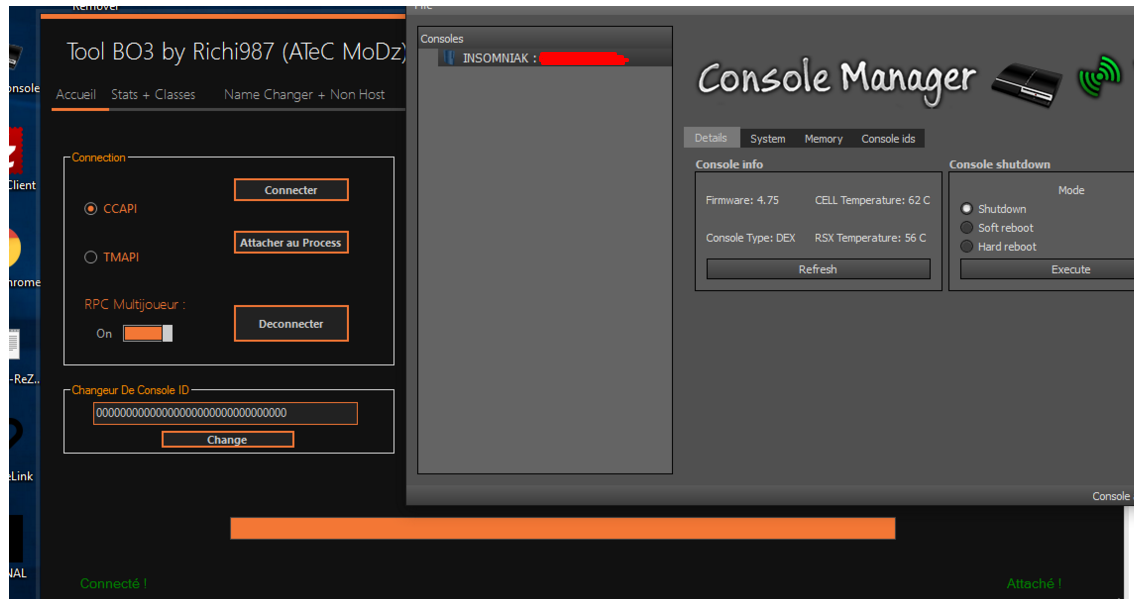Screen dimensions: 1134x599
Task: Click the Refresh button under Console info
Action: point(818,269)
